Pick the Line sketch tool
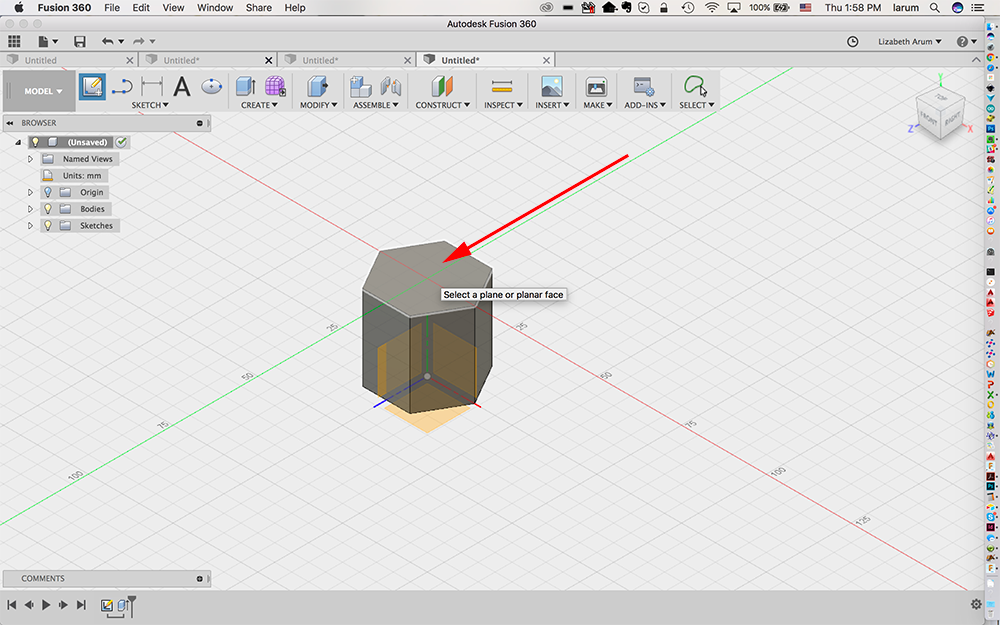The height and width of the screenshot is (625, 1000). [122, 87]
